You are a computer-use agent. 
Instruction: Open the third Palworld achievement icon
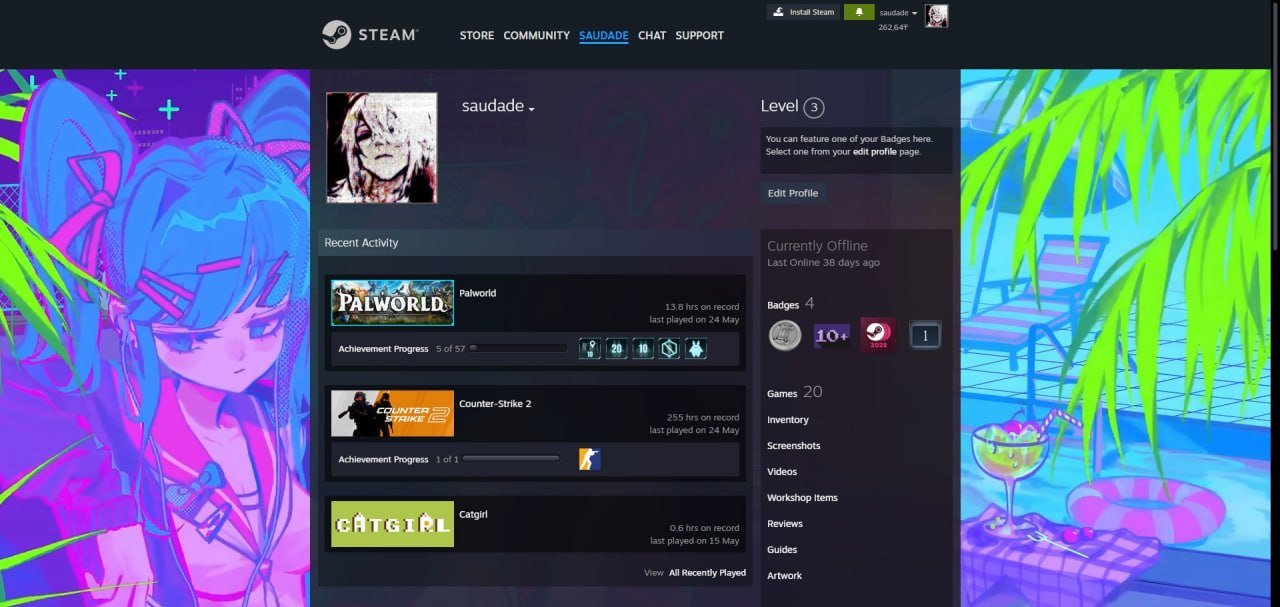pos(643,348)
